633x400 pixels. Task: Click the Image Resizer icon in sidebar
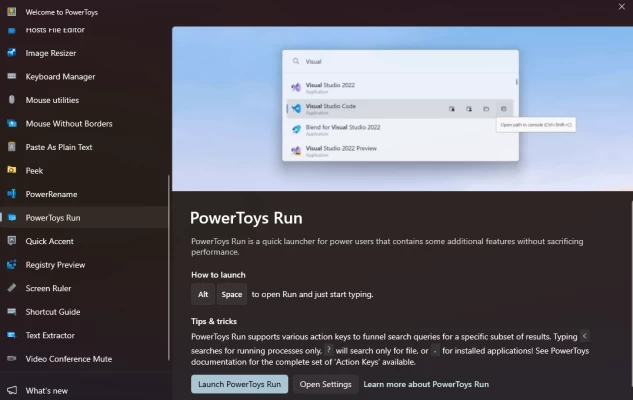click(x=11, y=53)
